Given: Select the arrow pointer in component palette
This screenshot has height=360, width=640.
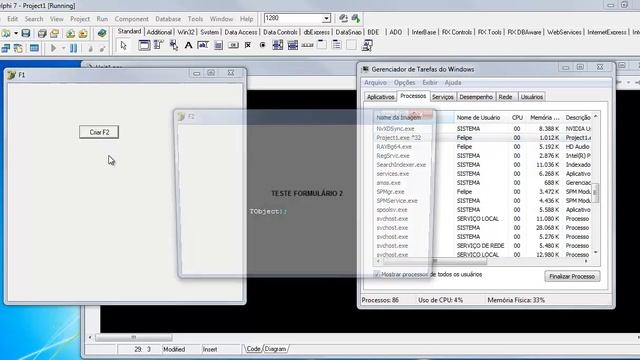Looking at the screenshot, I should 124,45.
